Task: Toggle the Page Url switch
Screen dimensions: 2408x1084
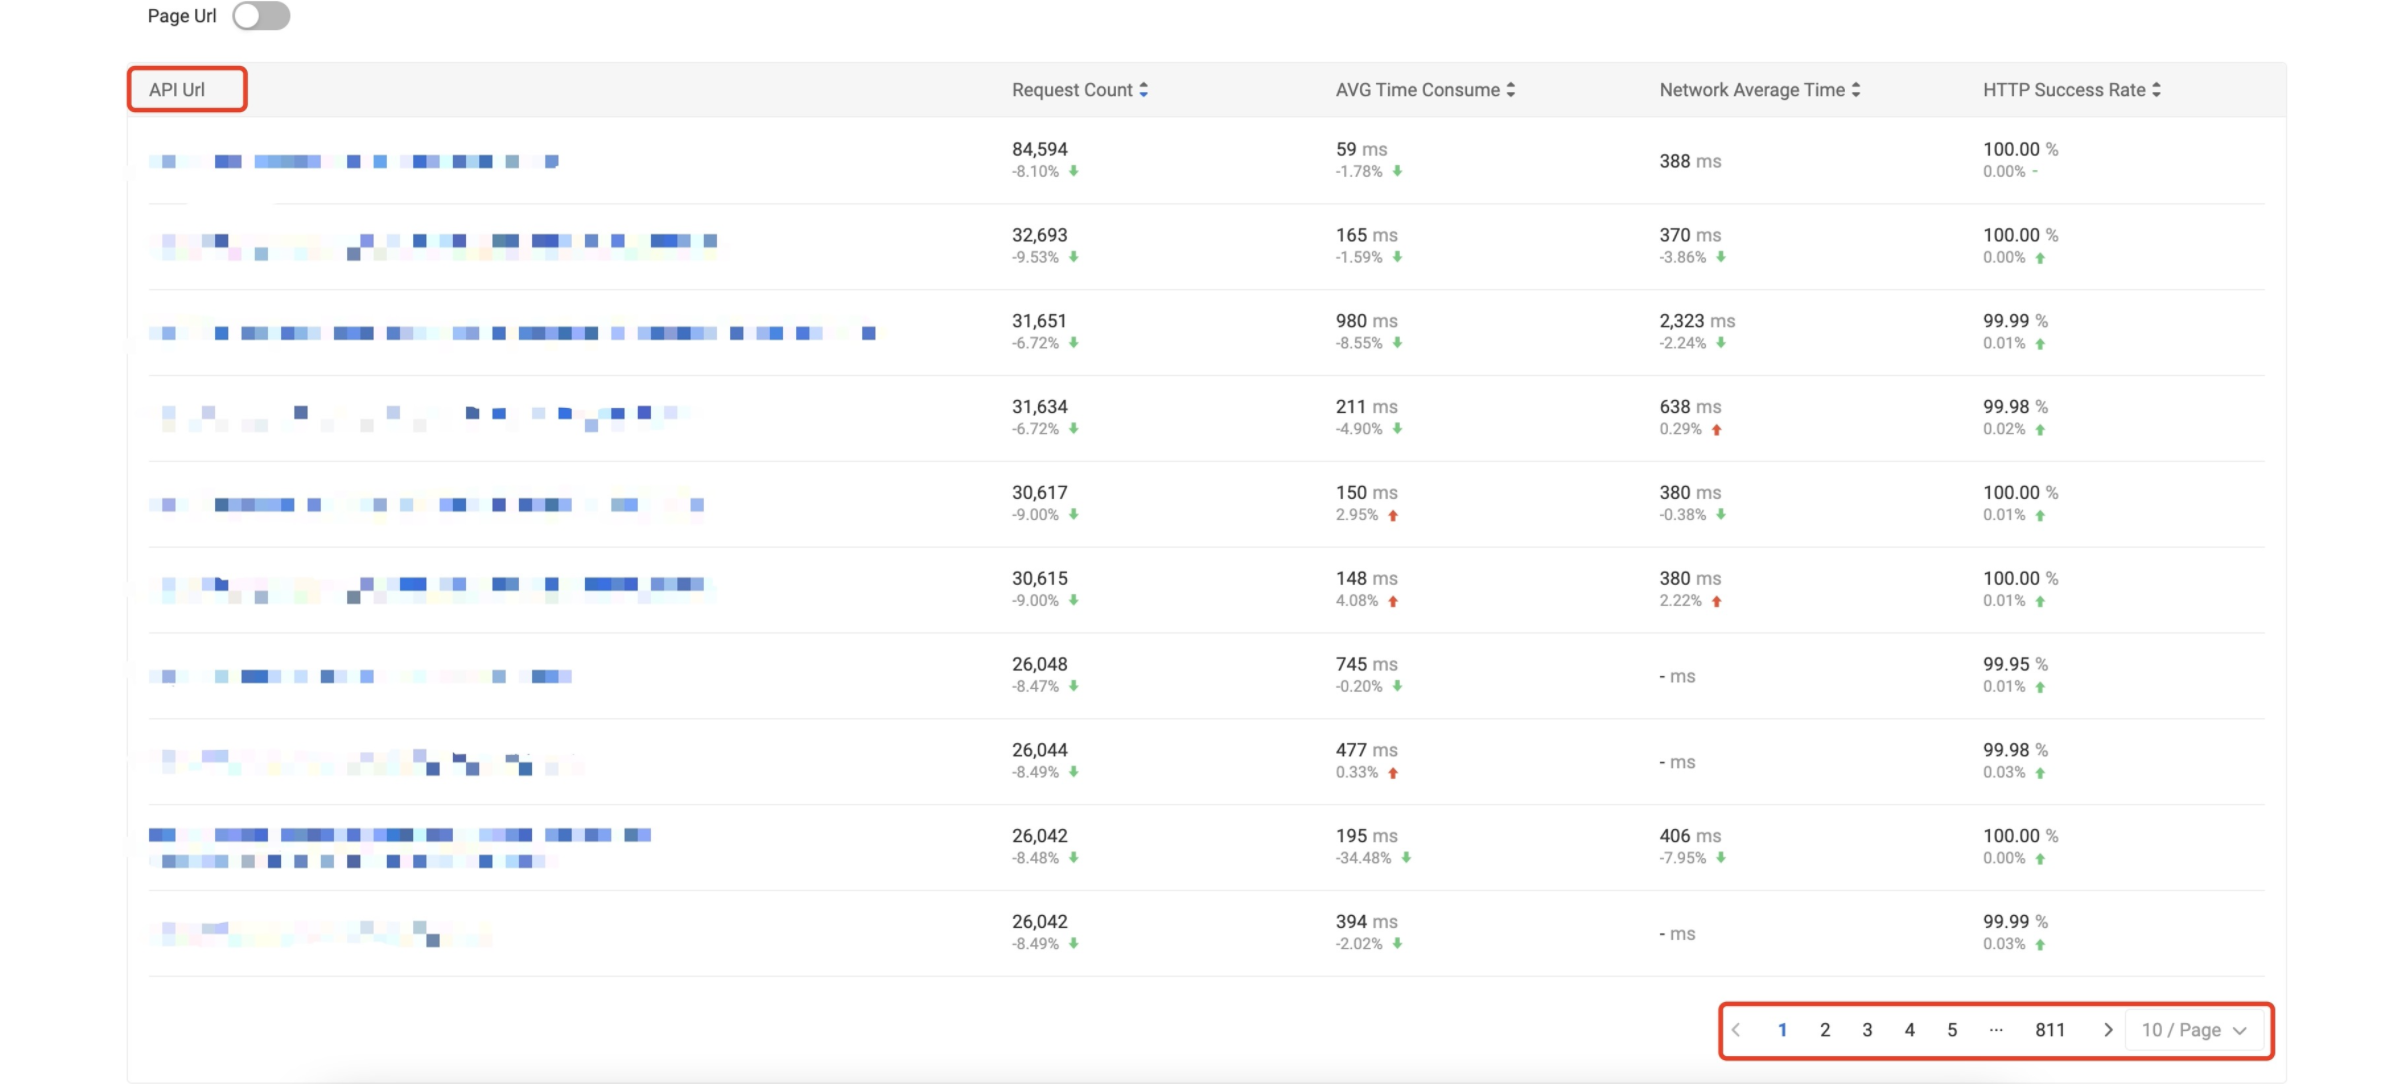Action: tap(261, 16)
